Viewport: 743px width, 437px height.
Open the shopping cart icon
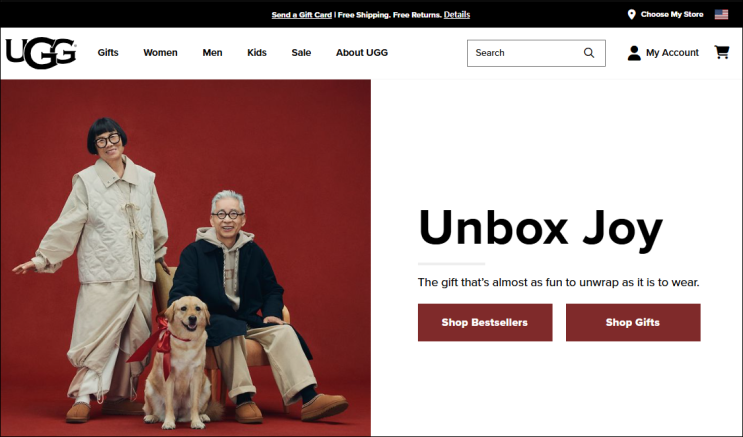coord(722,52)
